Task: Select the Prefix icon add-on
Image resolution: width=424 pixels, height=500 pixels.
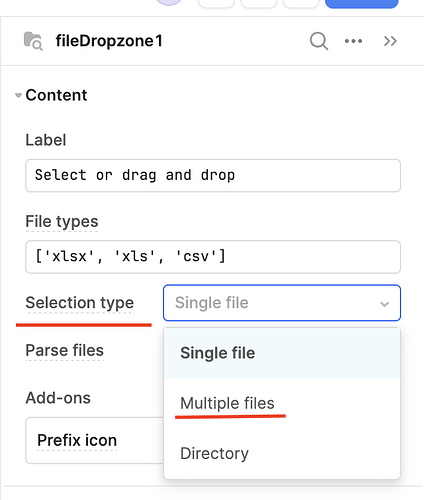Action: [x=77, y=440]
